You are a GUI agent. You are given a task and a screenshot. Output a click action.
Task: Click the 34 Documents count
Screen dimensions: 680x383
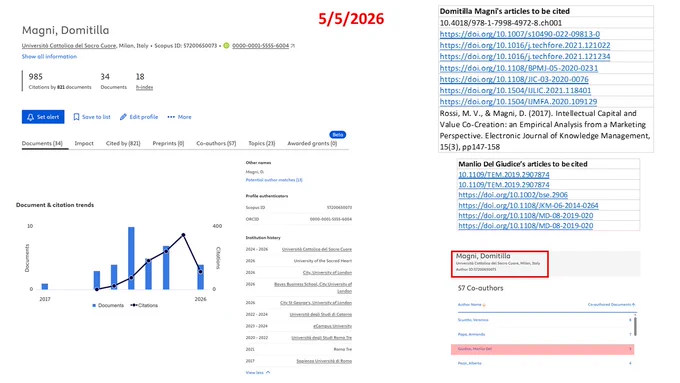pos(105,77)
